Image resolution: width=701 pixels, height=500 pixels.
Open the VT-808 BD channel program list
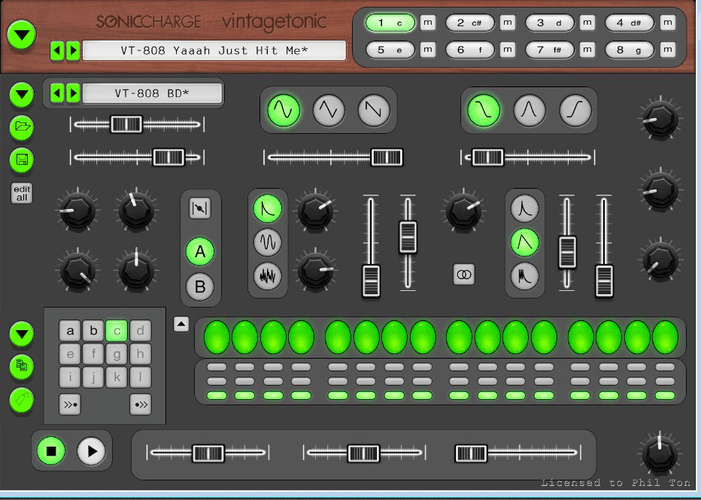[x=152, y=93]
